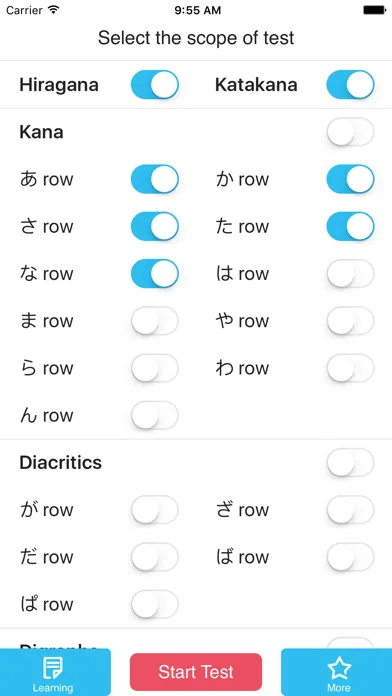This screenshot has height=696, width=392.
Task: Enable the Kana master toggle
Action: tap(350, 132)
